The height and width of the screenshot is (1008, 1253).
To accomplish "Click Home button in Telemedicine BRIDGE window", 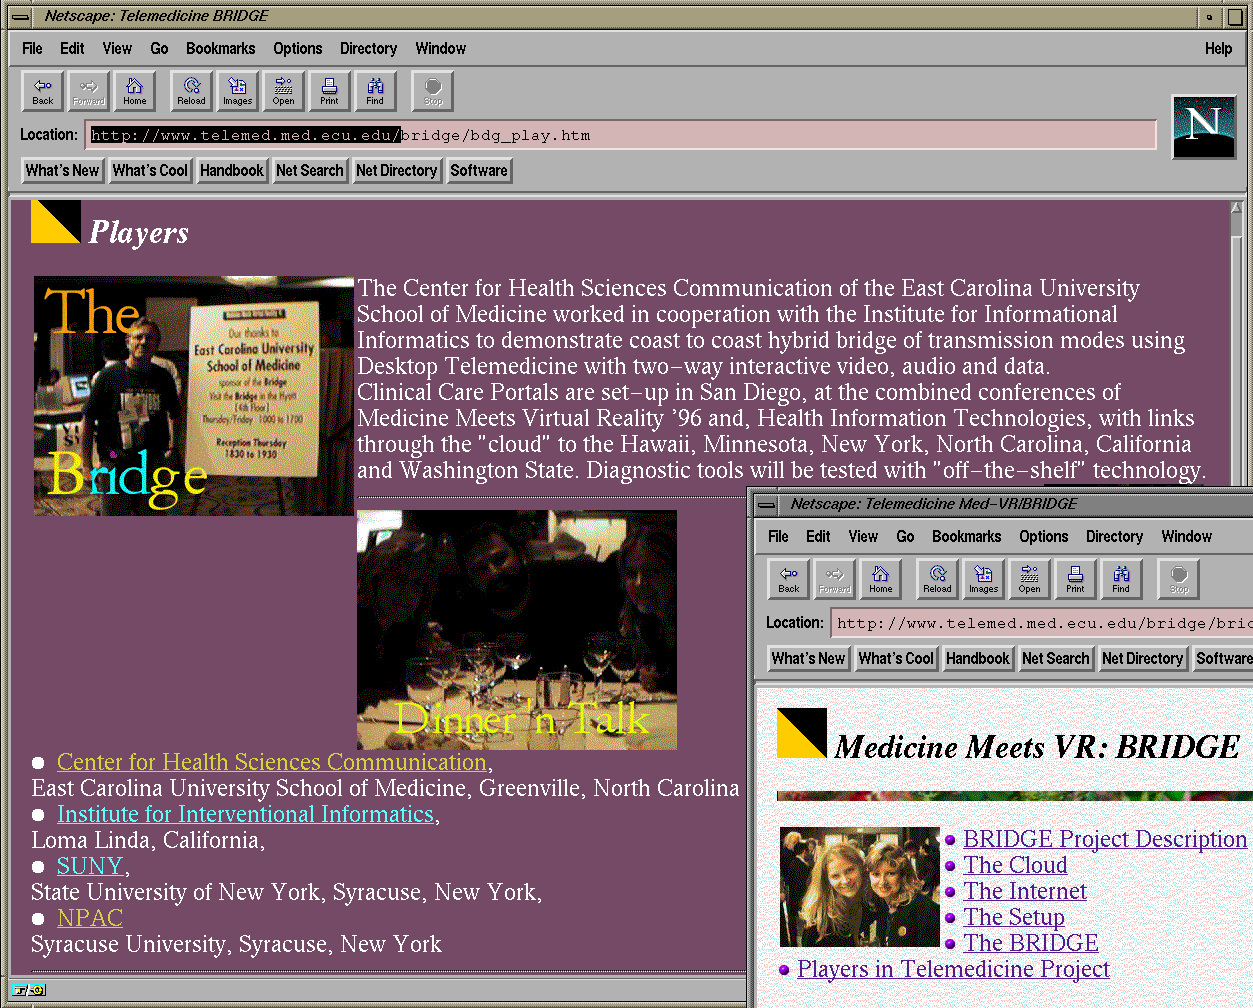I will coord(135,91).
